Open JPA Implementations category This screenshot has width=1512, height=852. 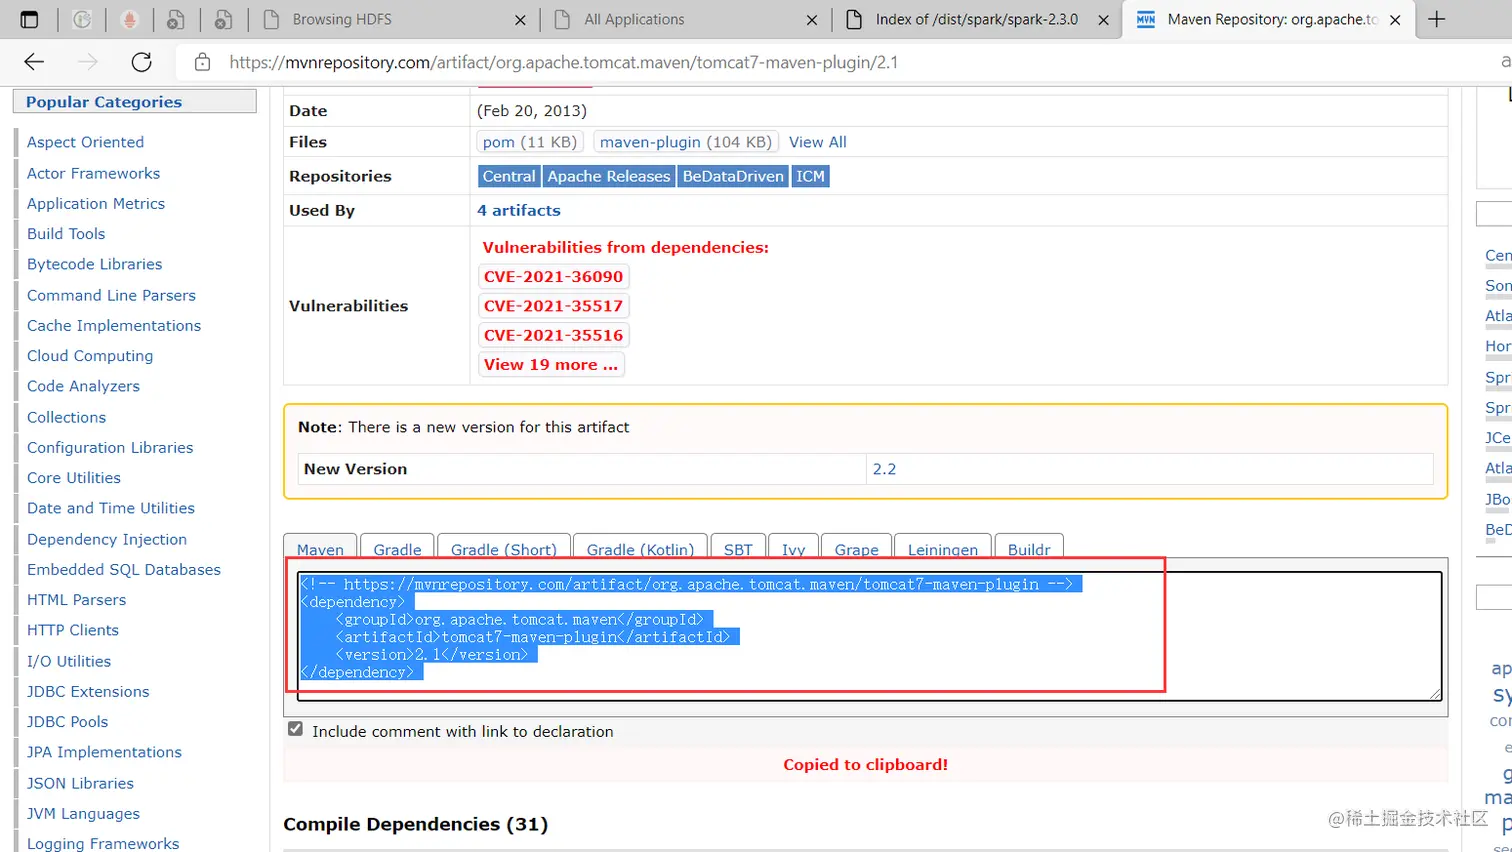pos(104,752)
